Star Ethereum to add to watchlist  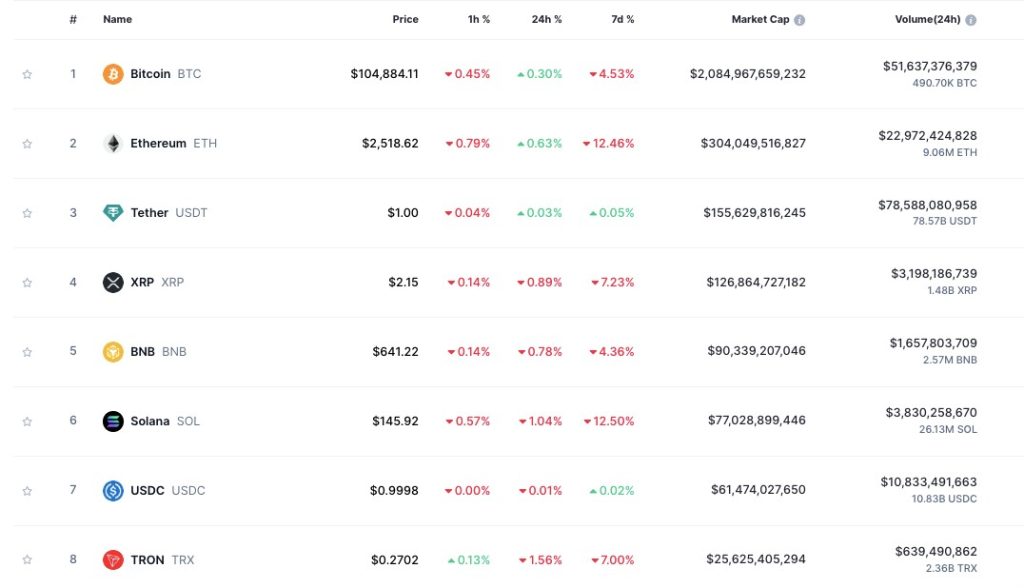click(x=27, y=144)
